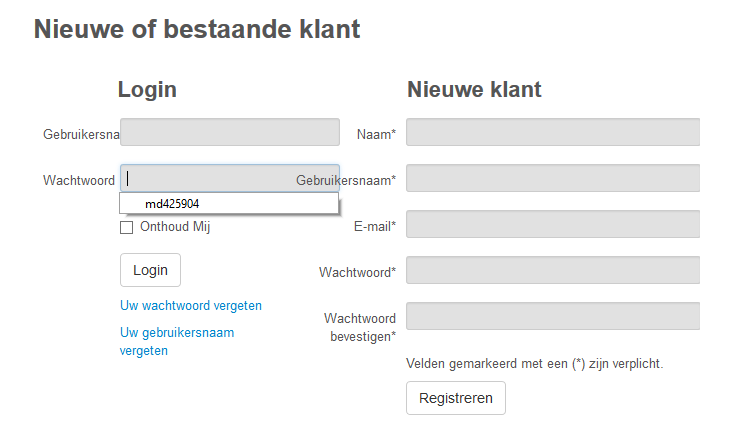Screen dimensions: 735x424
Task: Click the Gebruikersnaam field under Login
Action: pyautogui.click(x=230, y=133)
